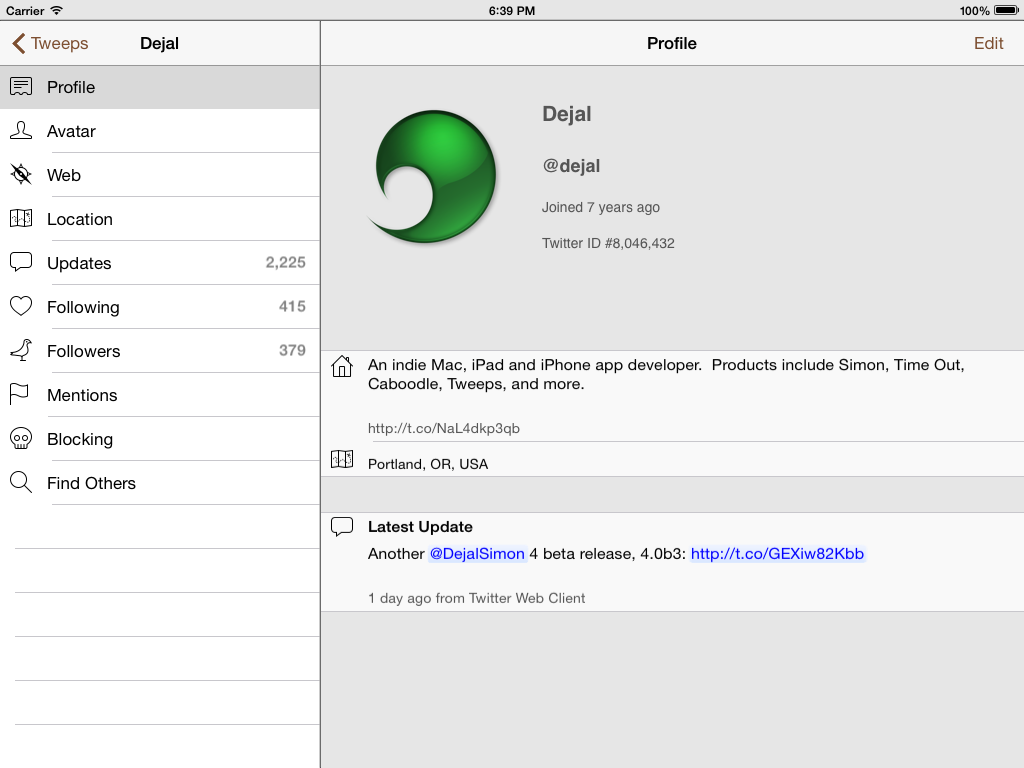The height and width of the screenshot is (768, 1024).
Task: Click the Location map icon in sidebar
Action: point(21,218)
